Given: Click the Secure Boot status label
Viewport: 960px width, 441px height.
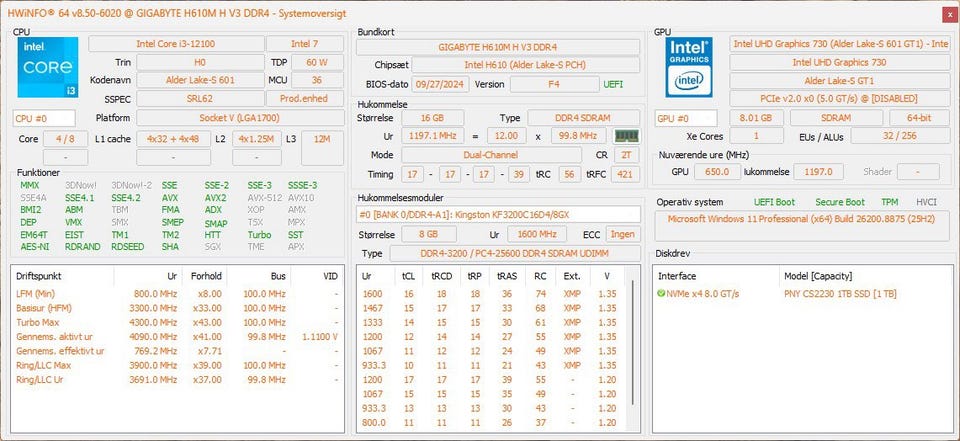Looking at the screenshot, I should click(x=840, y=202).
